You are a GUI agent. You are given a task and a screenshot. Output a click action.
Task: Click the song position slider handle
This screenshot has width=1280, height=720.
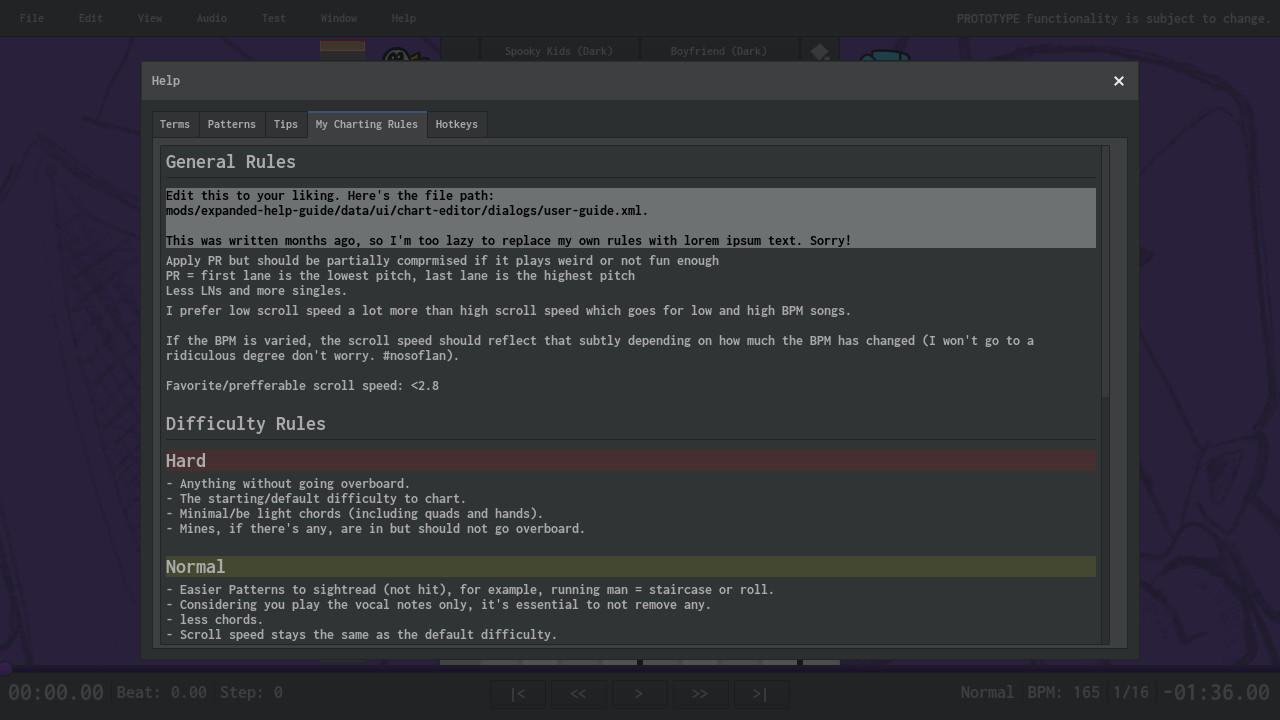click(x=5, y=668)
